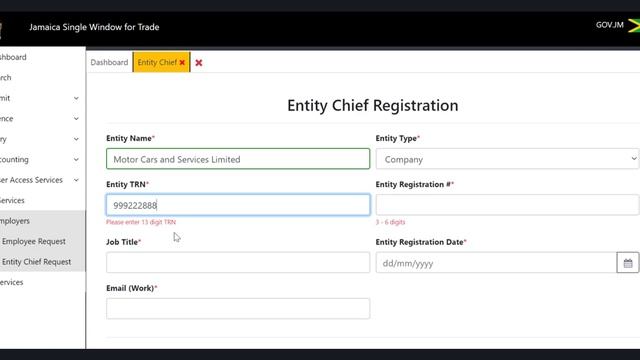Open the Search item in sidebar
The image size is (640, 360).
coord(6,78)
